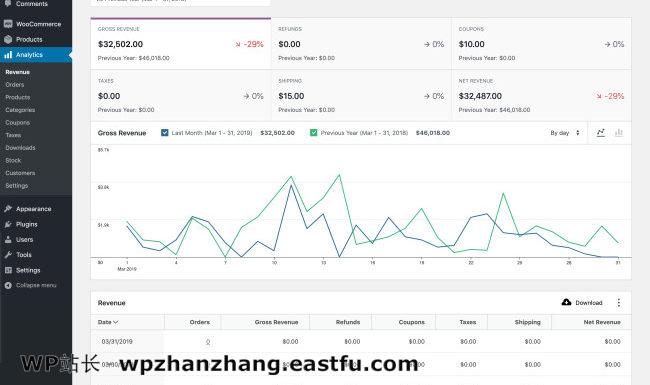This screenshot has height=385, width=650.
Task: Open Downloads analytics submenu item
Action: 20,148
